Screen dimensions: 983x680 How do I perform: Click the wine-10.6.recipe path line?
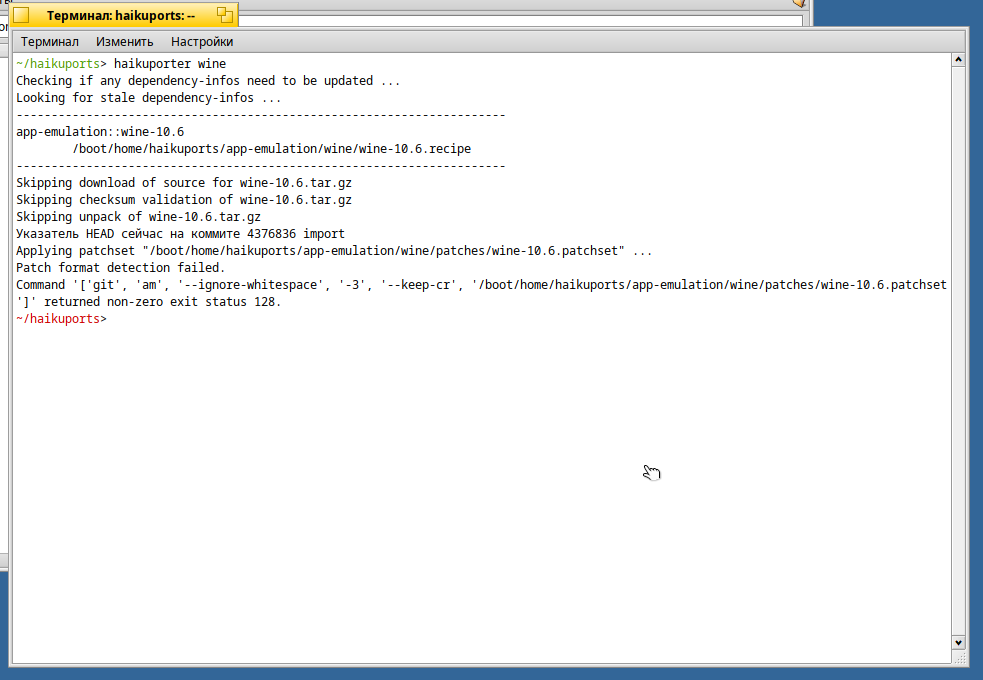271,149
